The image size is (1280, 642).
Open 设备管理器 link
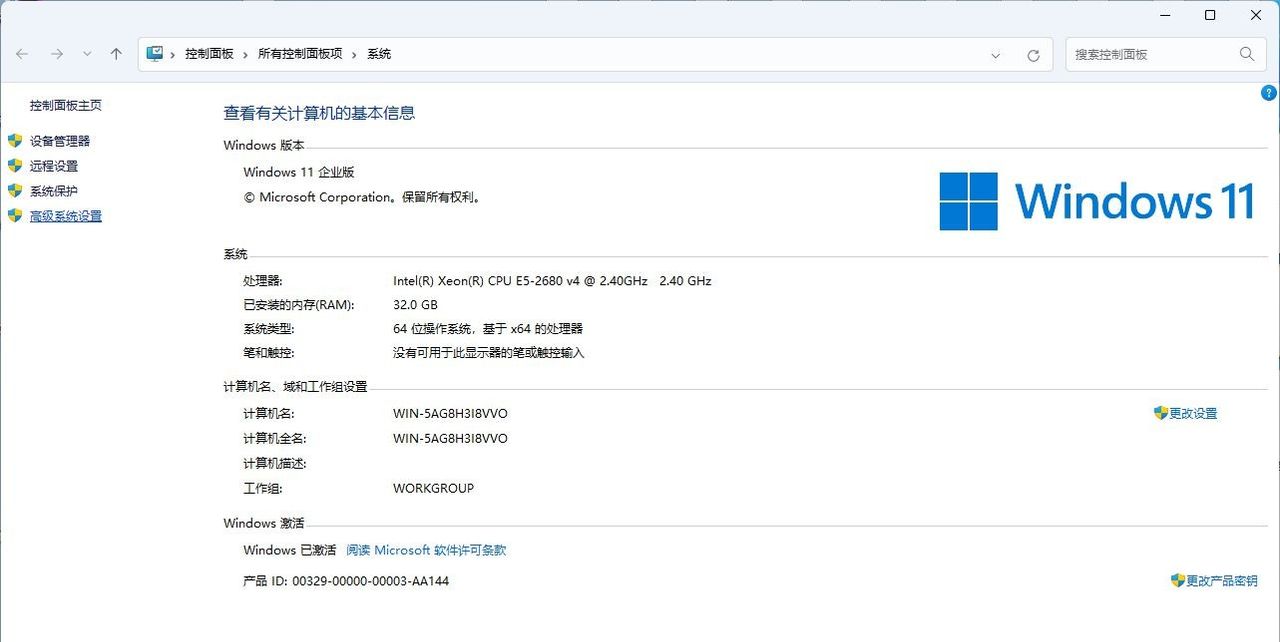point(60,141)
